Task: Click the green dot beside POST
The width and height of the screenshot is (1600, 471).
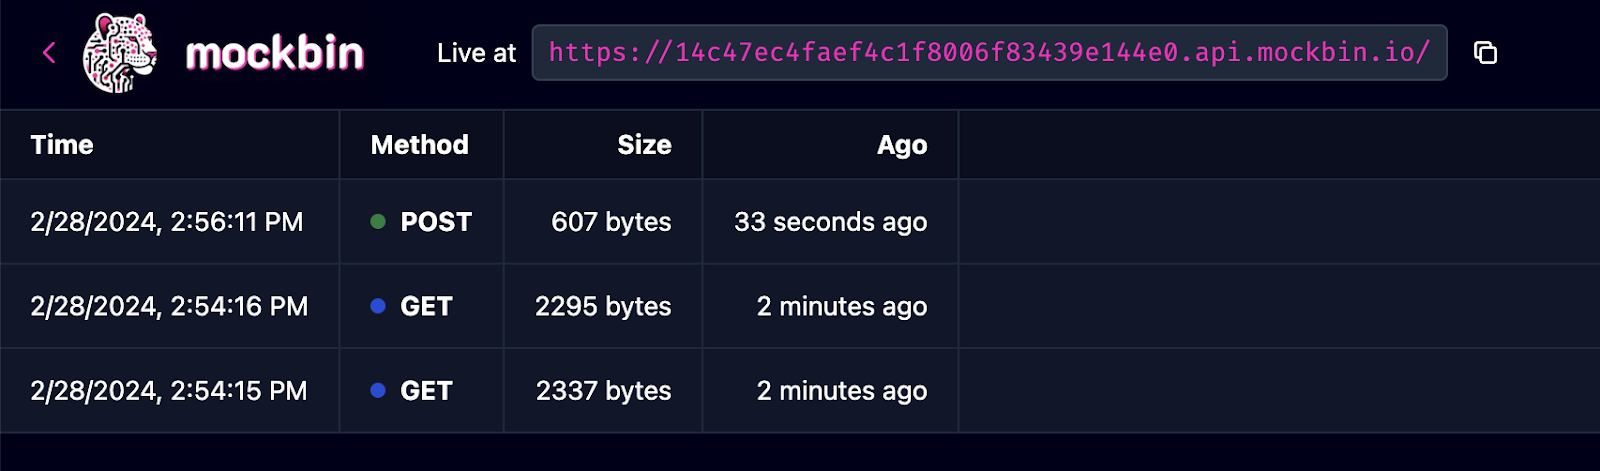Action: pyautogui.click(x=378, y=222)
